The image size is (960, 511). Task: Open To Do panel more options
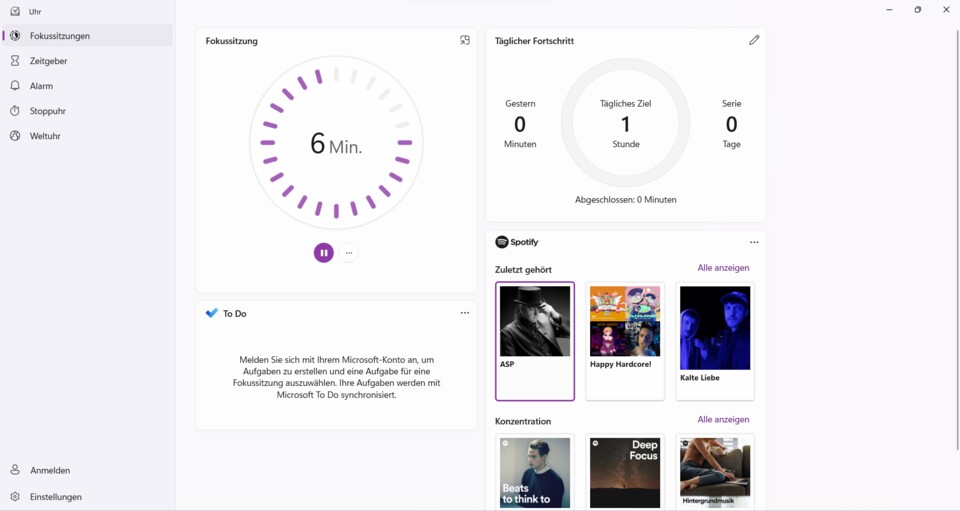click(465, 313)
